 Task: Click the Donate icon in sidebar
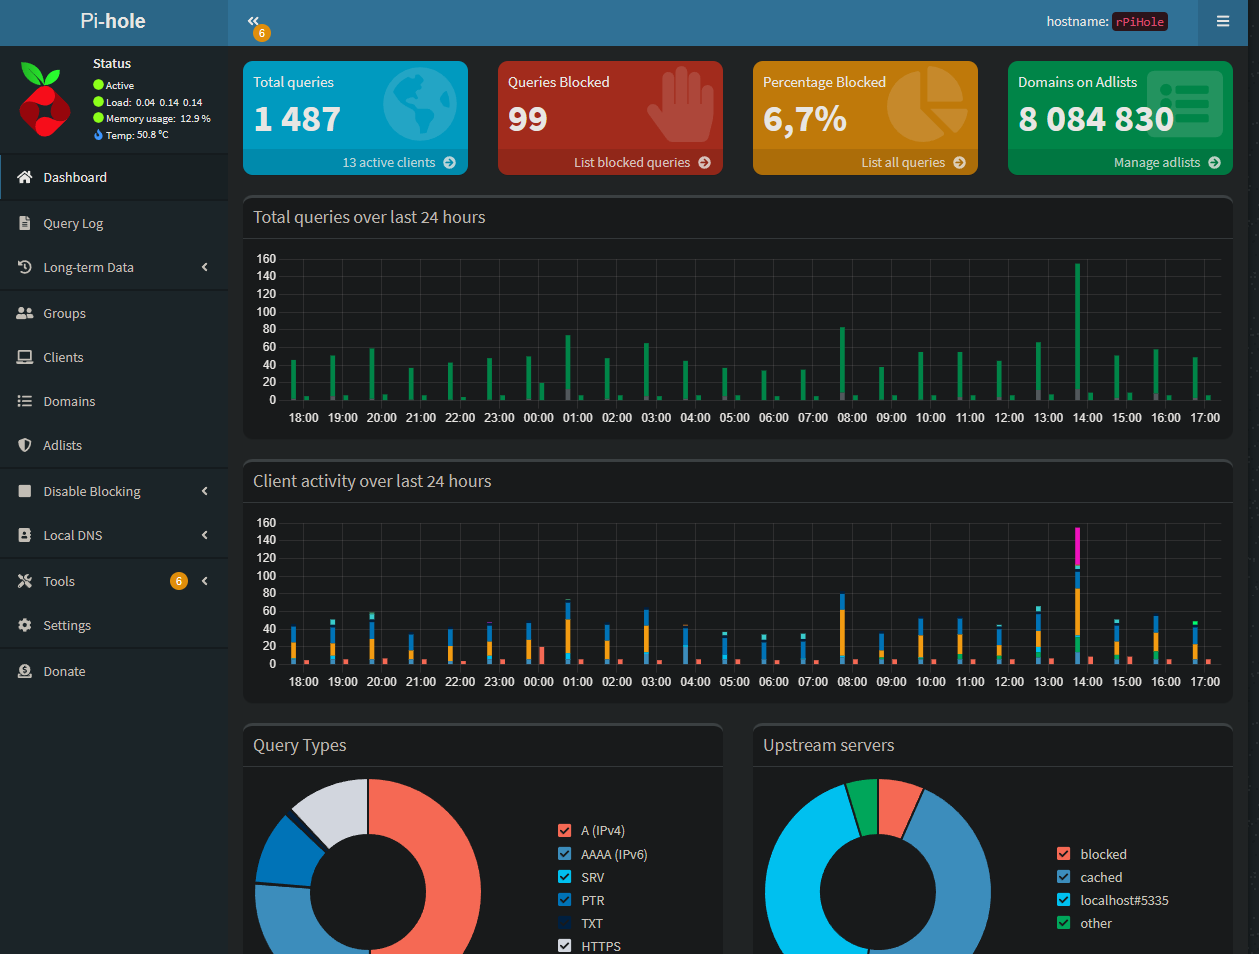25,671
